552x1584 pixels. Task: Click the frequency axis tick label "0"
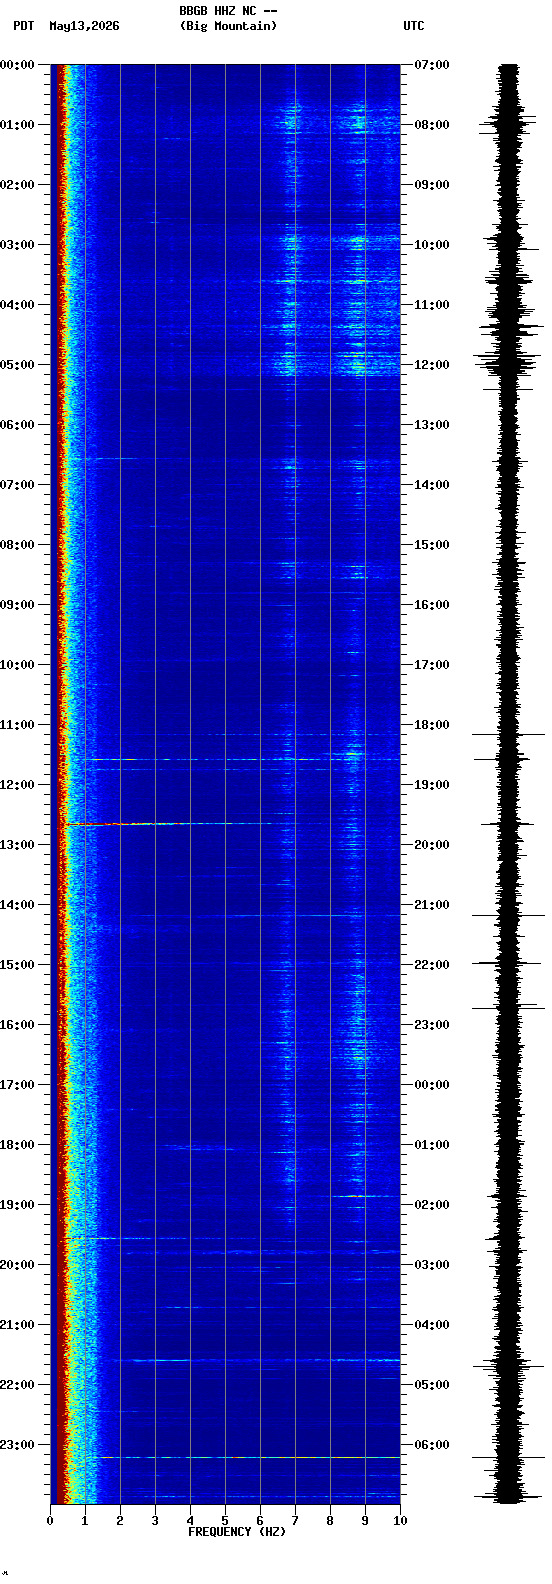pyautogui.click(x=50, y=1521)
